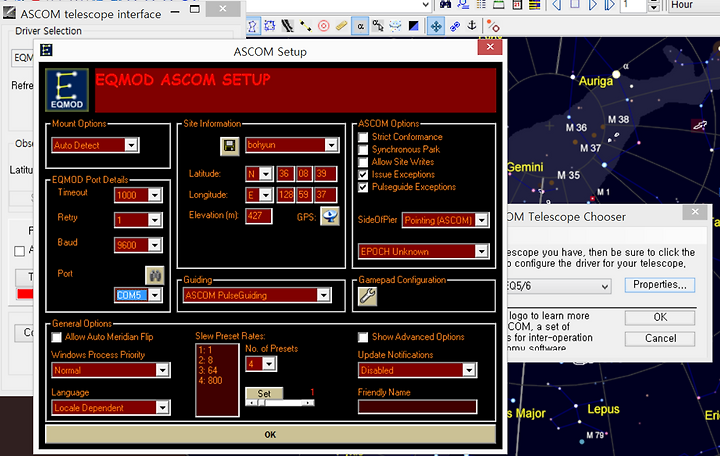This screenshot has width=720, height=456.
Task: Click the GPS satellite dish icon
Action: [x=330, y=216]
